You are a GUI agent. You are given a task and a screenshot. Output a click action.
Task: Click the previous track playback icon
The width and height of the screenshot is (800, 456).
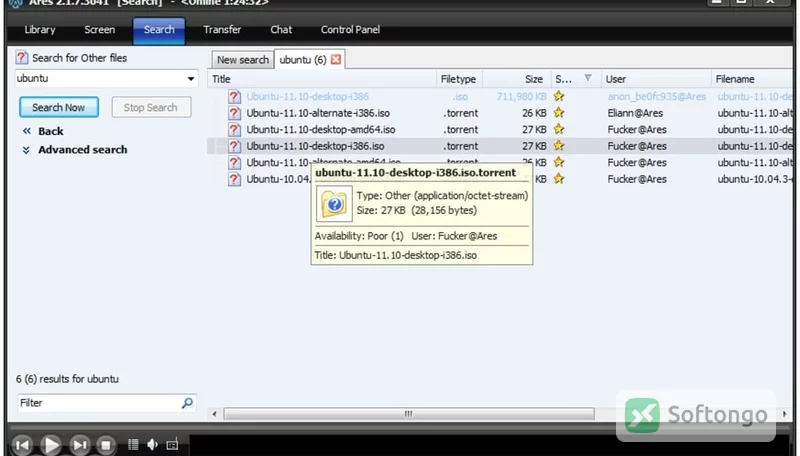tap(22, 445)
